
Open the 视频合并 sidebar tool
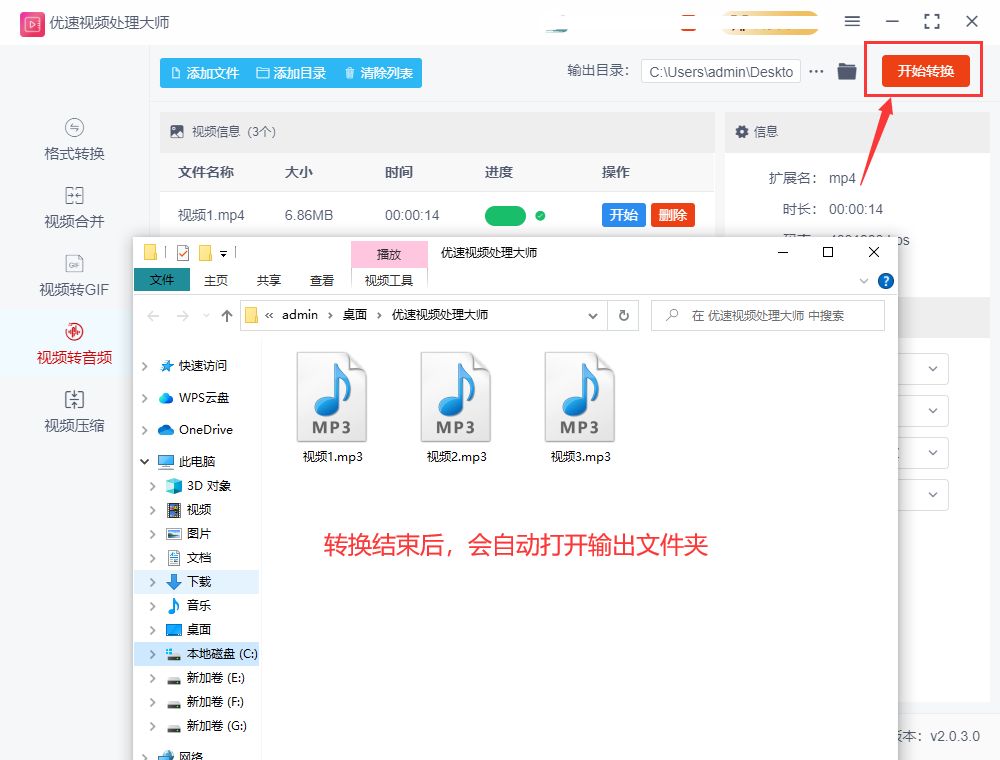click(74, 208)
